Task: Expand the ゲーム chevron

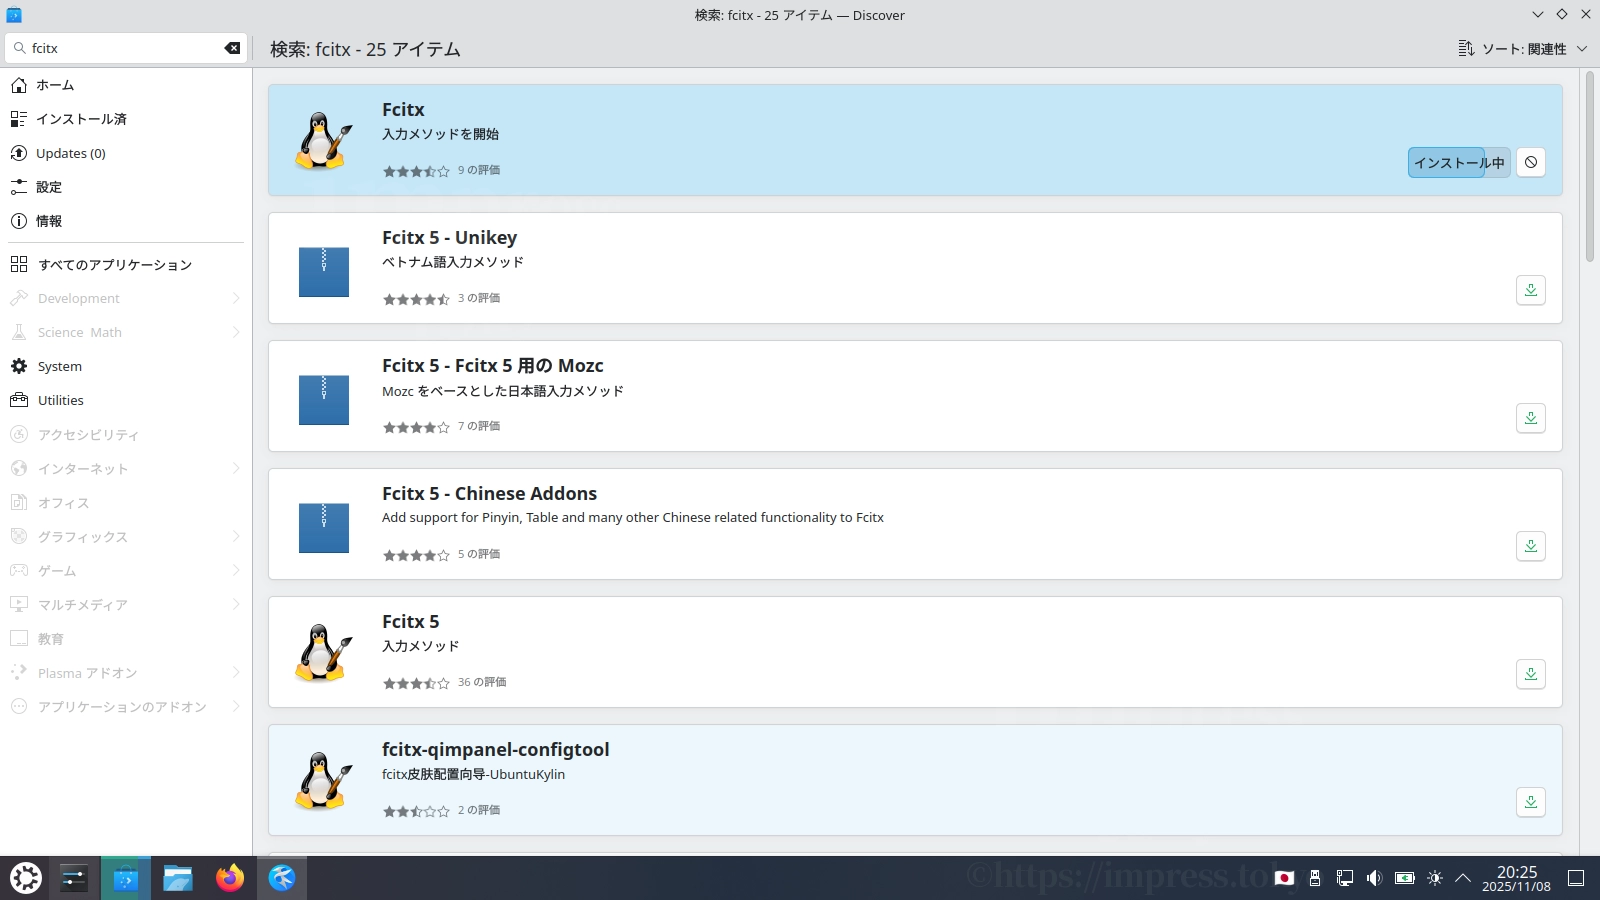Action: pyautogui.click(x=236, y=570)
